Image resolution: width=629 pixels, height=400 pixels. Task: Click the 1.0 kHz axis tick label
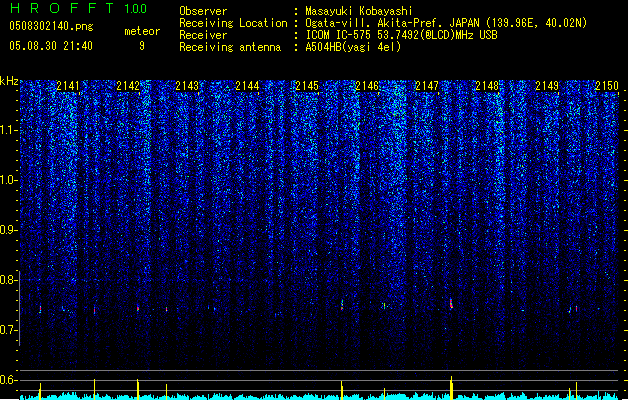click(x=9, y=180)
